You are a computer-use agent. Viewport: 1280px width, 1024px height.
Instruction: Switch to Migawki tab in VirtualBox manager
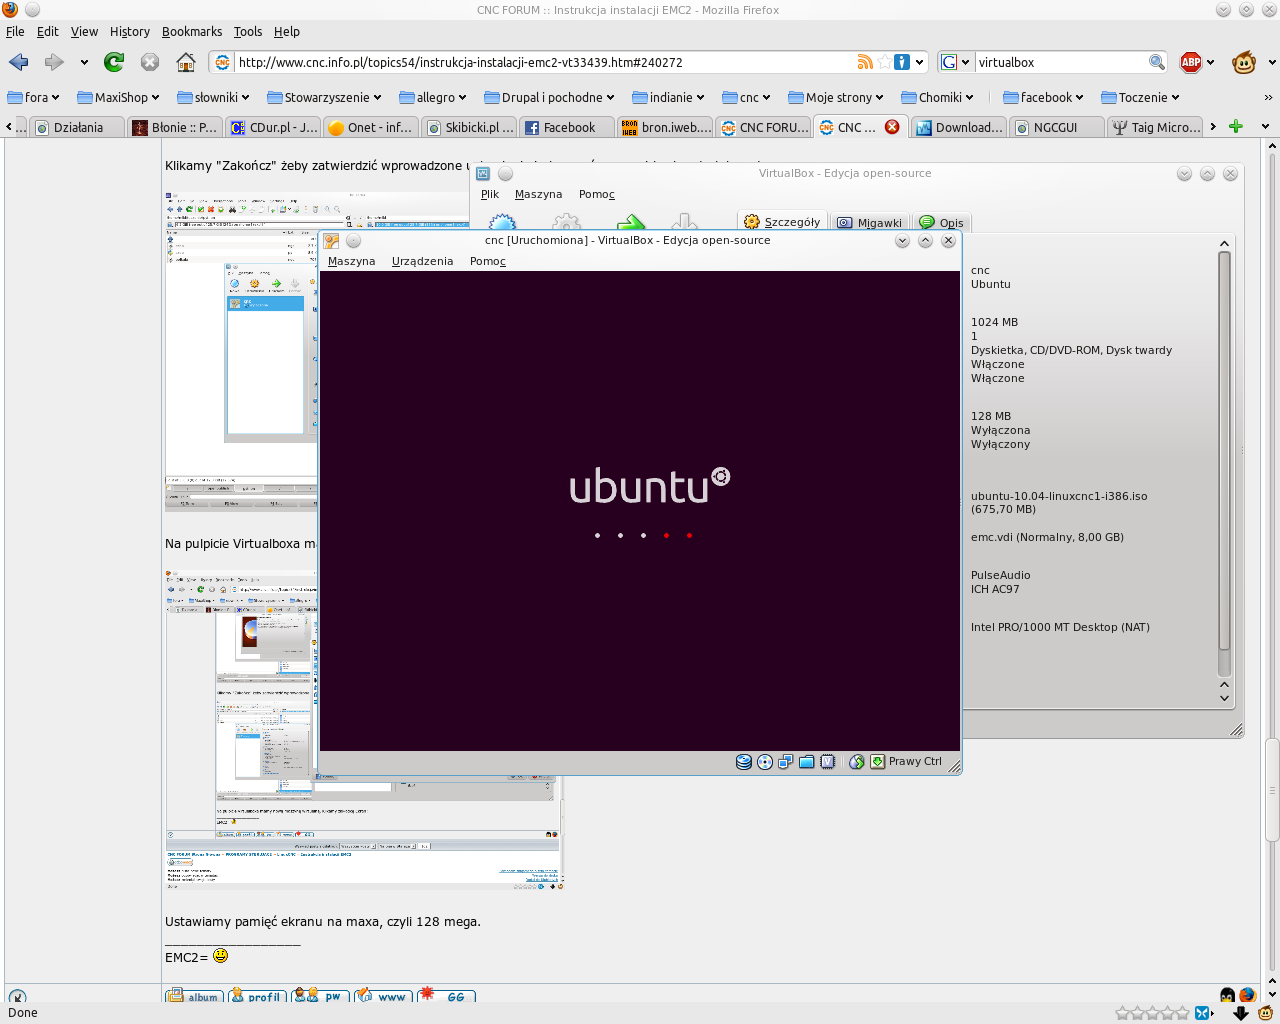[869, 223]
